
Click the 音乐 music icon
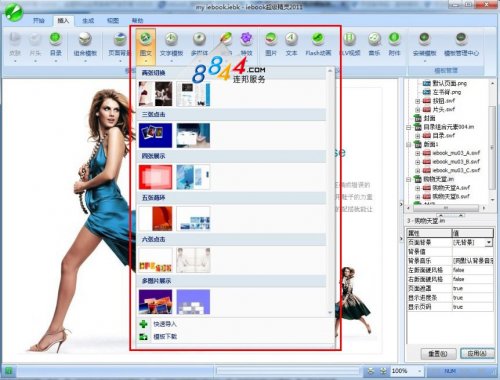[374, 44]
